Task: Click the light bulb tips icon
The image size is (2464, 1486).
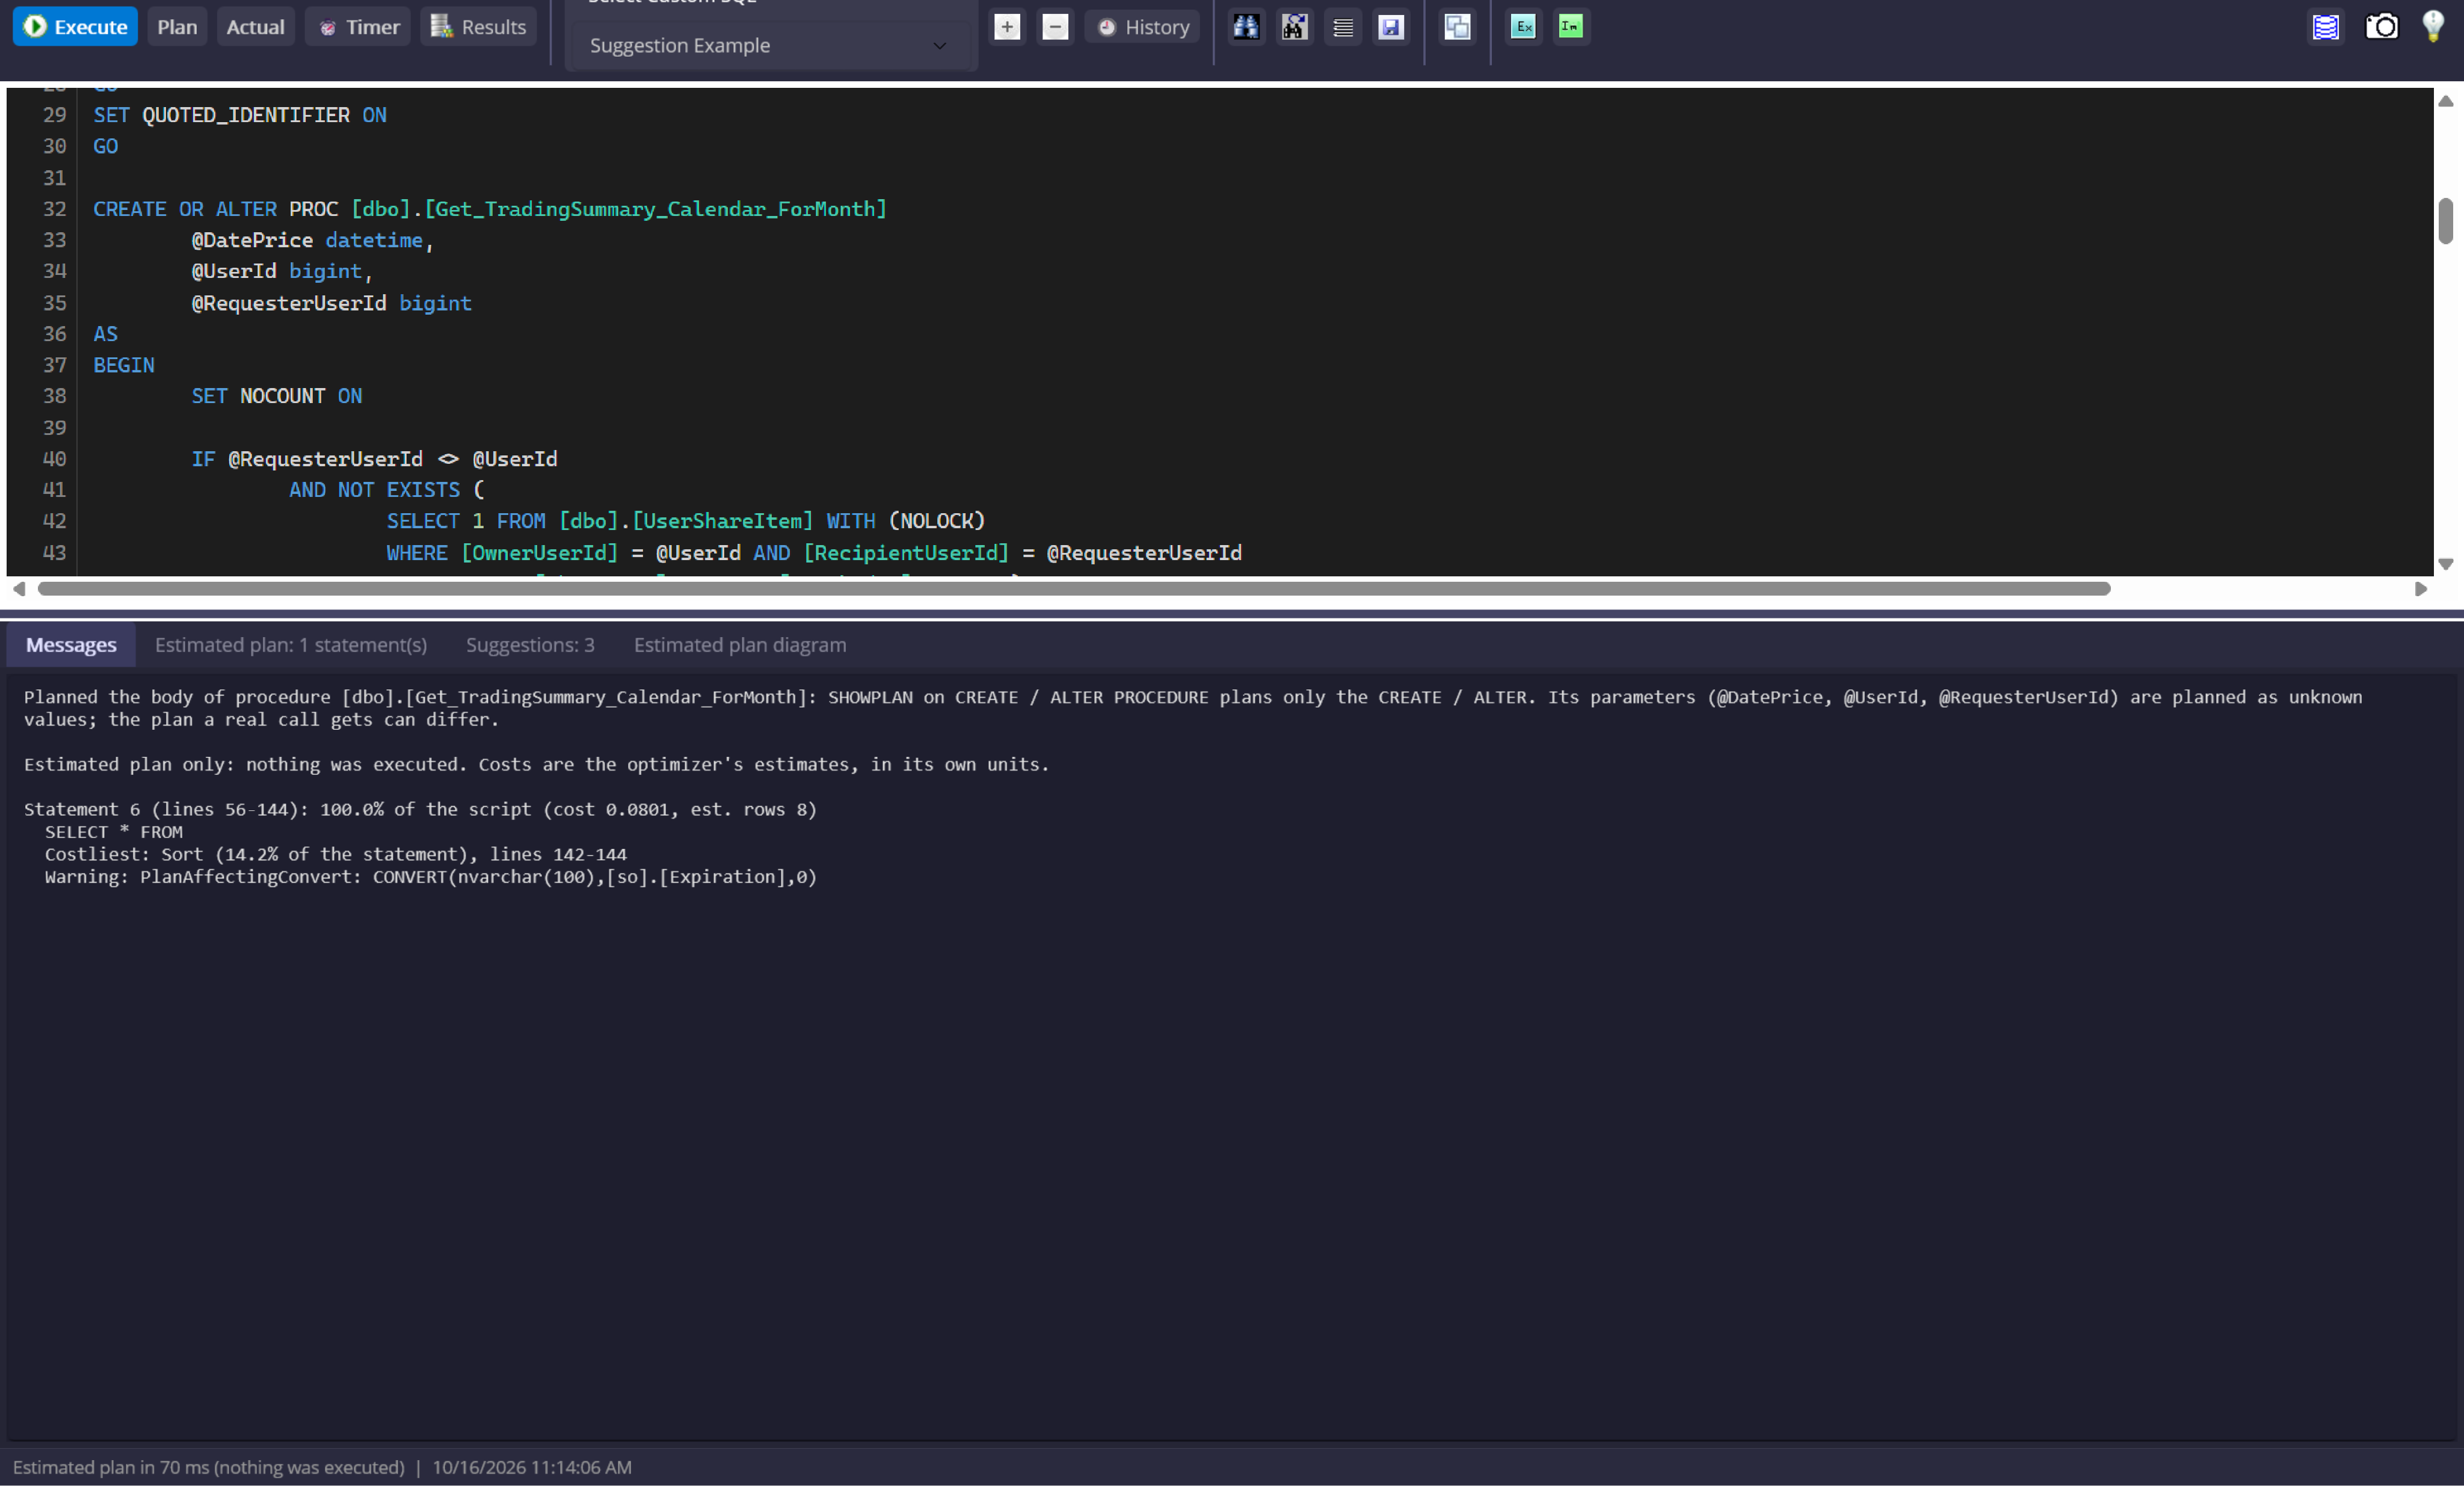Action: coord(2433,27)
